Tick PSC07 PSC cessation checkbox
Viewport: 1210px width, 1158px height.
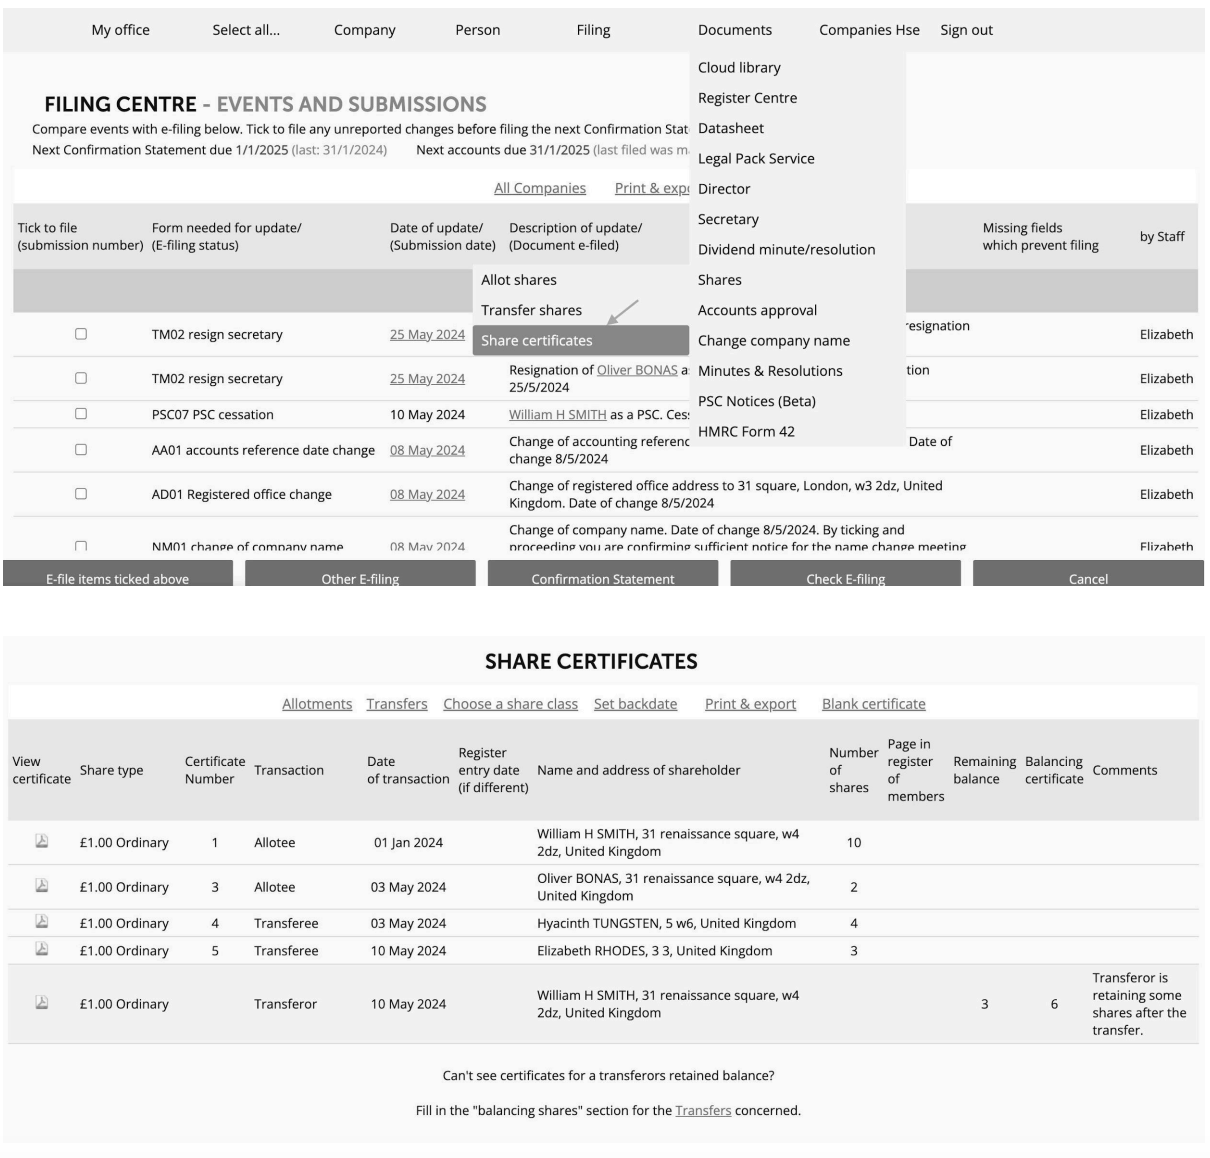coord(81,413)
